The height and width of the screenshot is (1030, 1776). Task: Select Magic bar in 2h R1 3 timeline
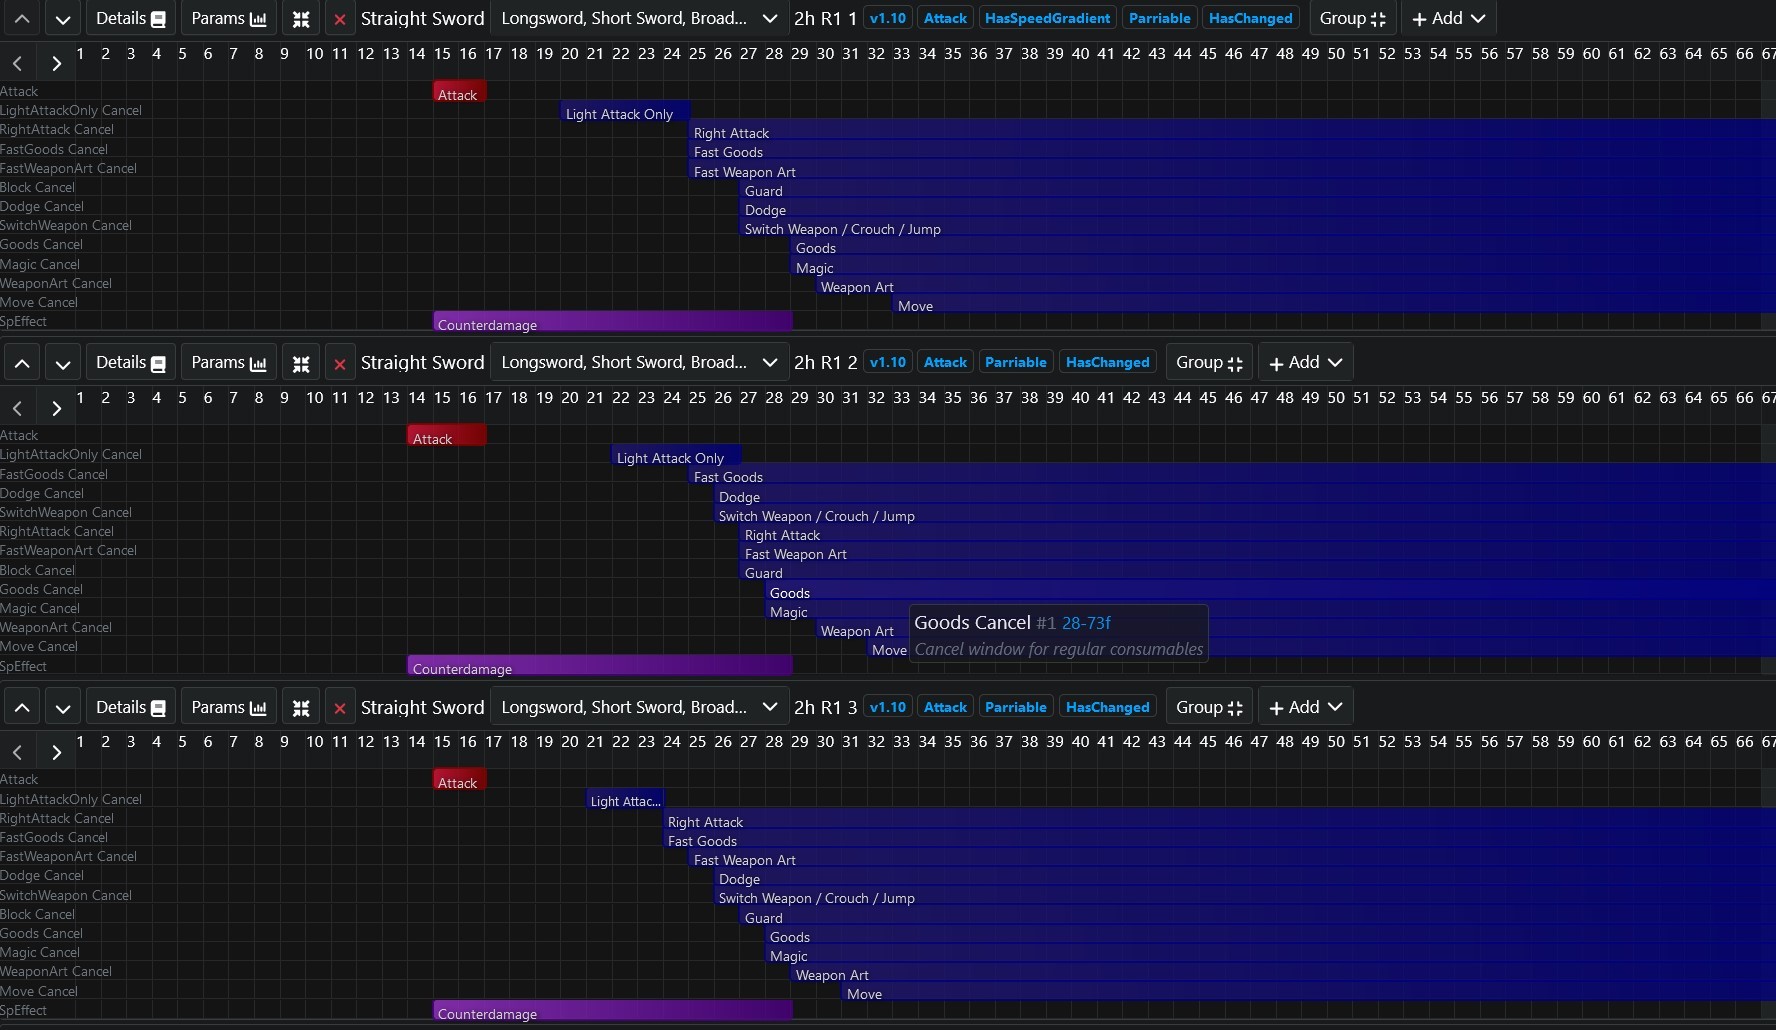click(1271, 955)
